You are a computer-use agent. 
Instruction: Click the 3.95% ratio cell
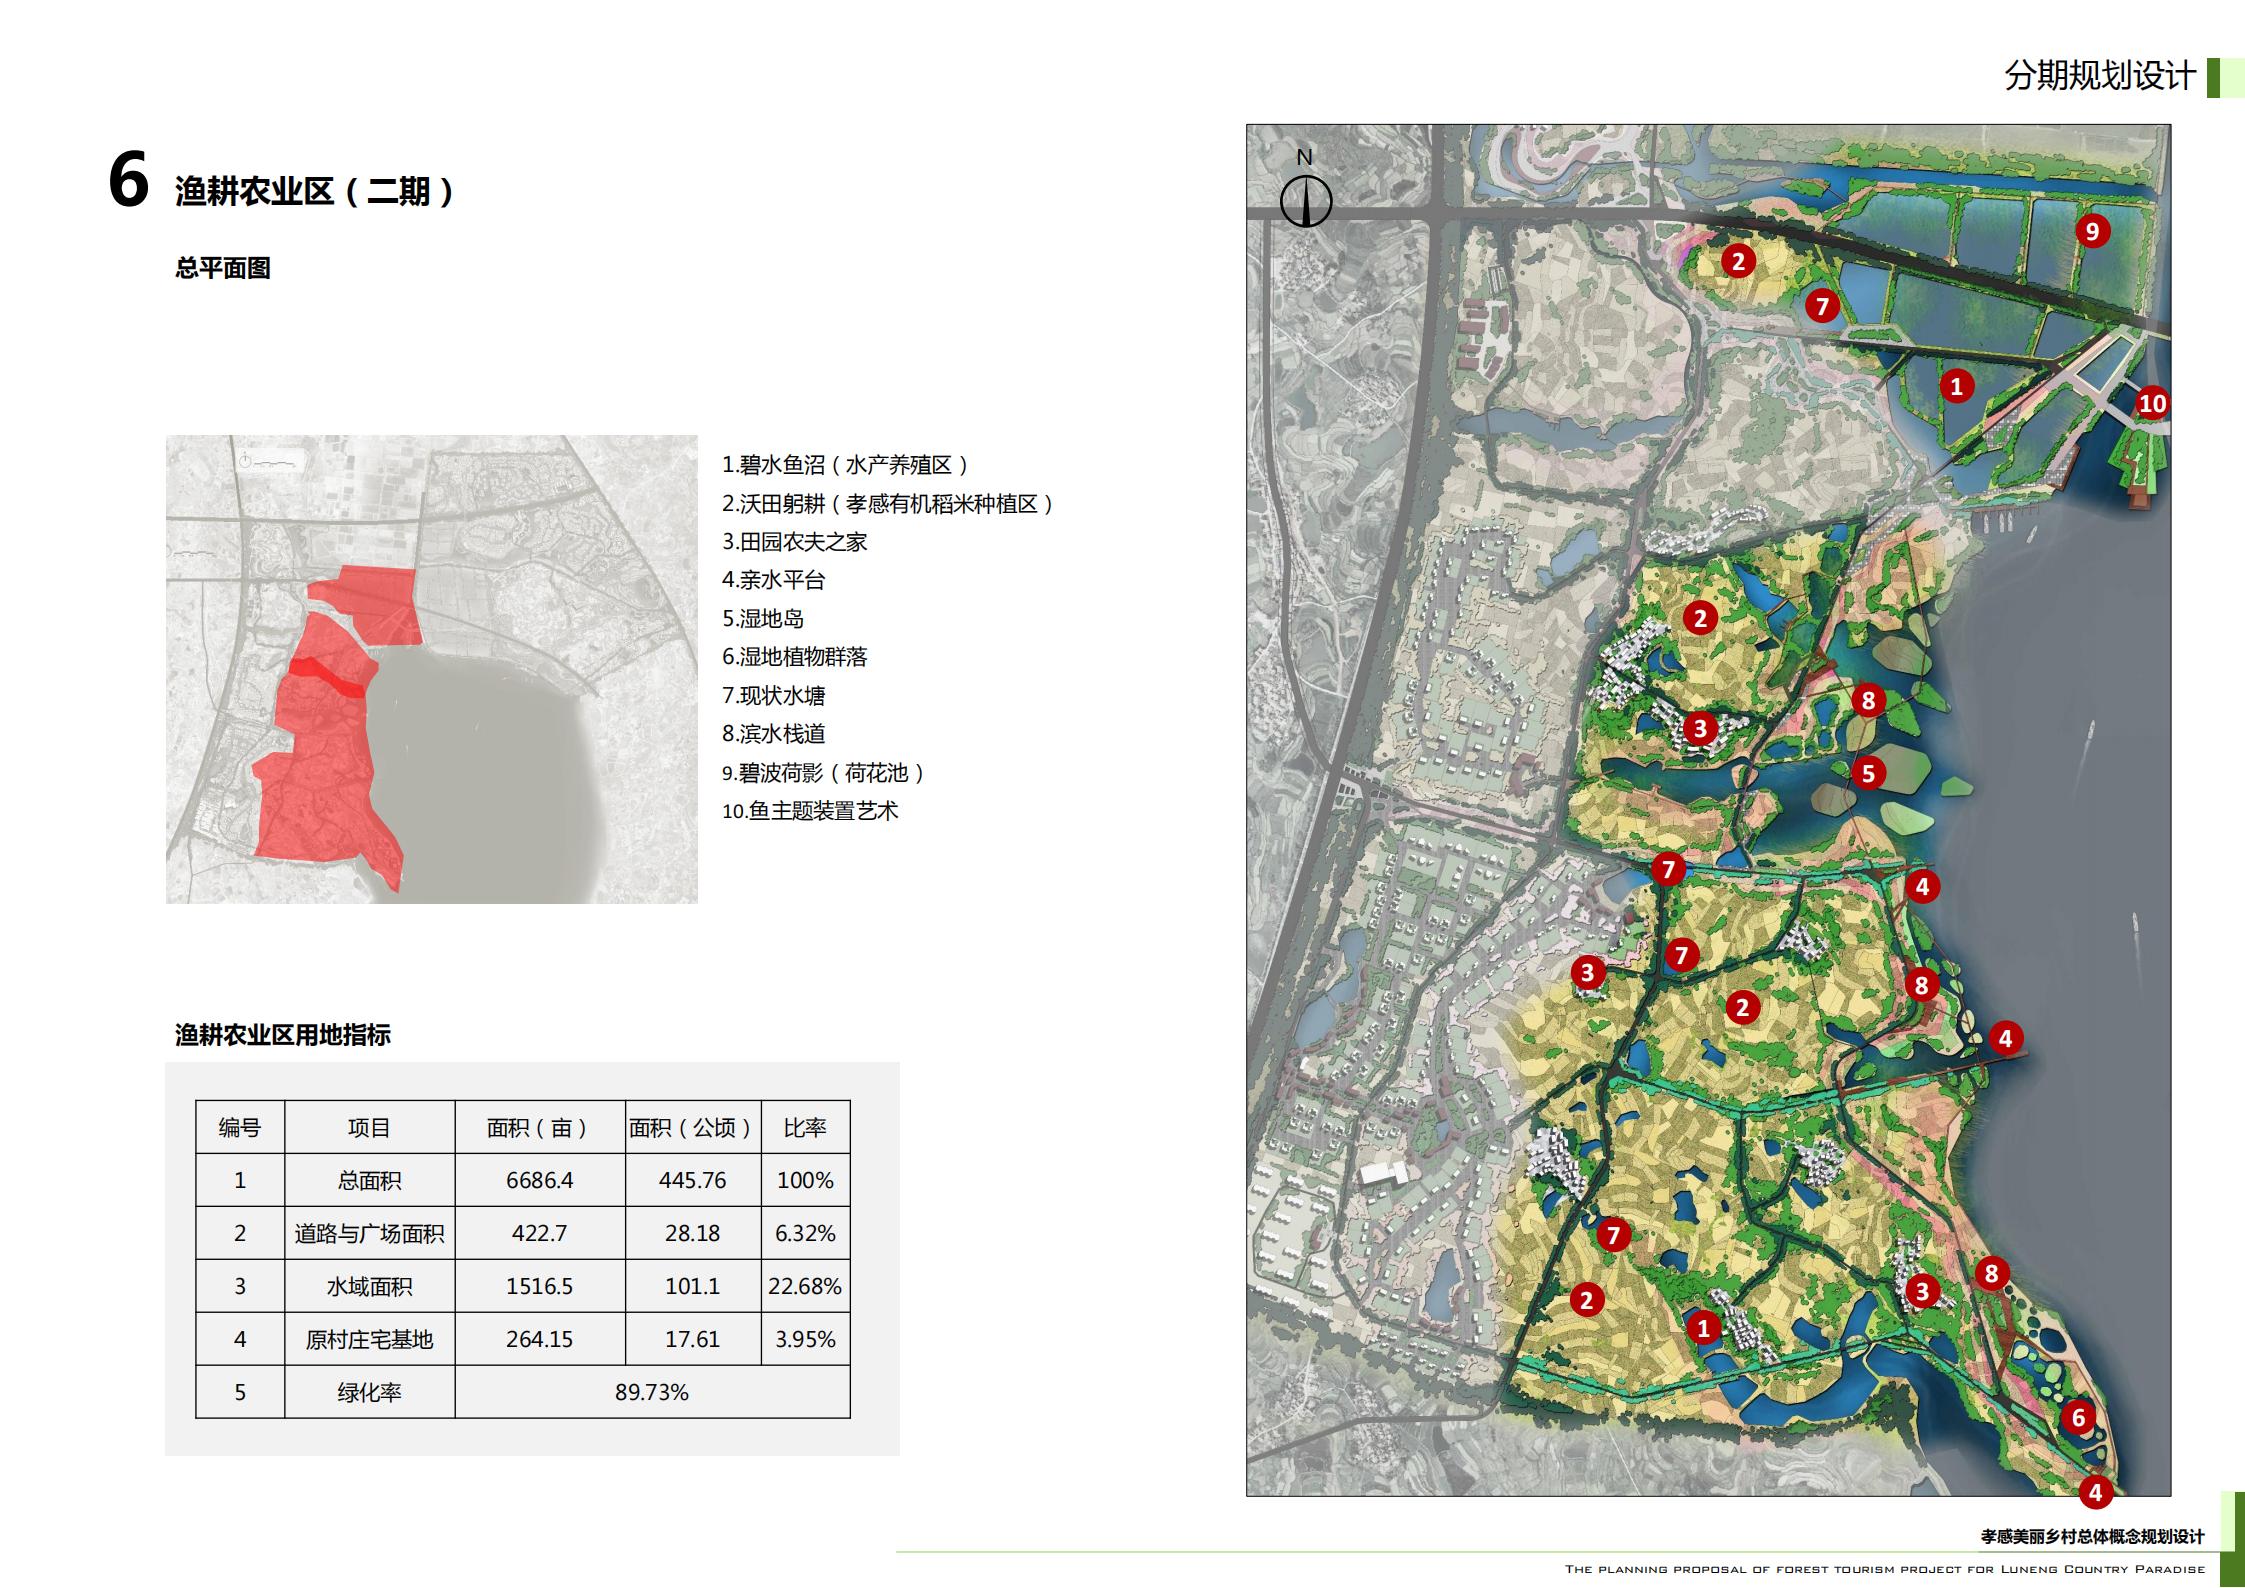[805, 1340]
